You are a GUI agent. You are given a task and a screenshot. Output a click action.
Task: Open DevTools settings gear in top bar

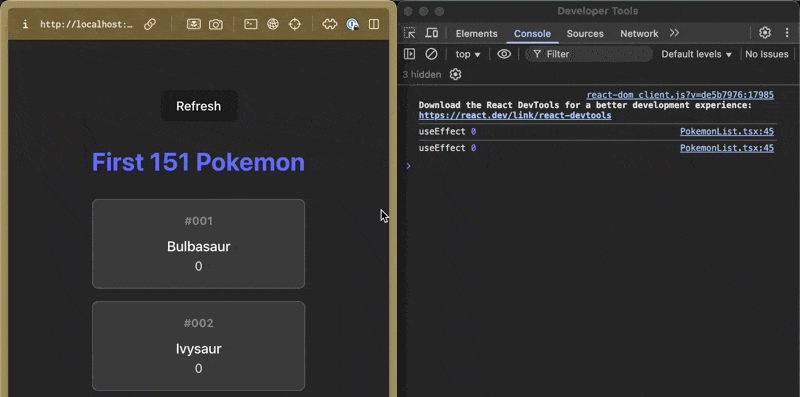click(x=765, y=33)
